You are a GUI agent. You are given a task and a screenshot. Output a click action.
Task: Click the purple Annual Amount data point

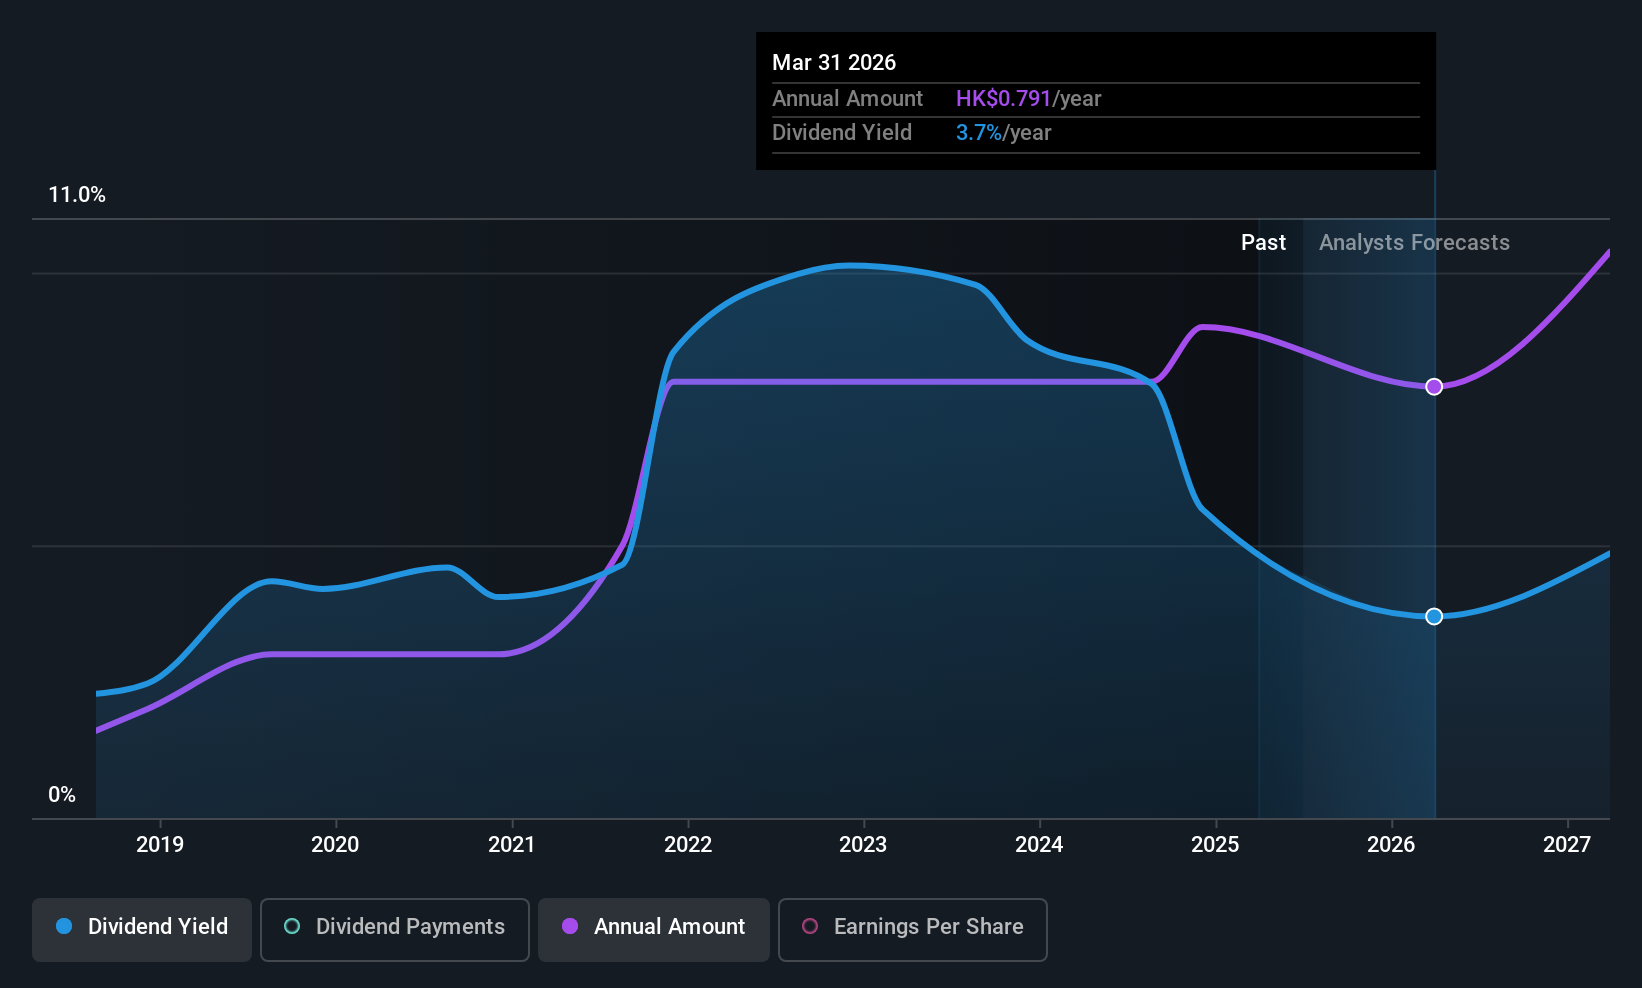[1434, 387]
